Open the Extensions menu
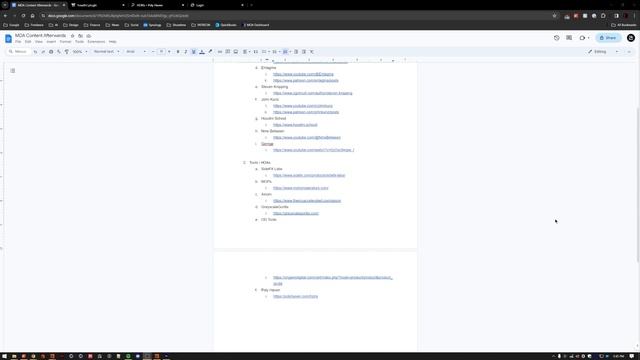Screen dimensions: 640x360 96,42
